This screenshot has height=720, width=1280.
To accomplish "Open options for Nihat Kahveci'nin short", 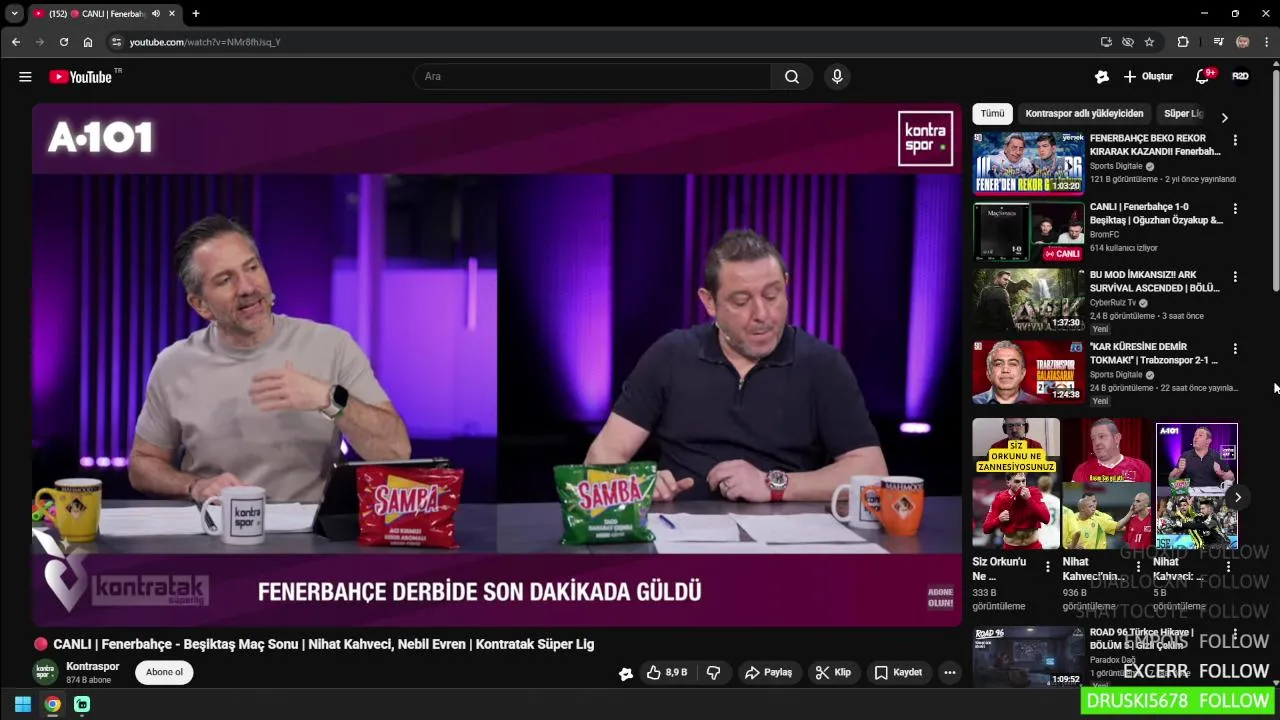I will [1138, 567].
